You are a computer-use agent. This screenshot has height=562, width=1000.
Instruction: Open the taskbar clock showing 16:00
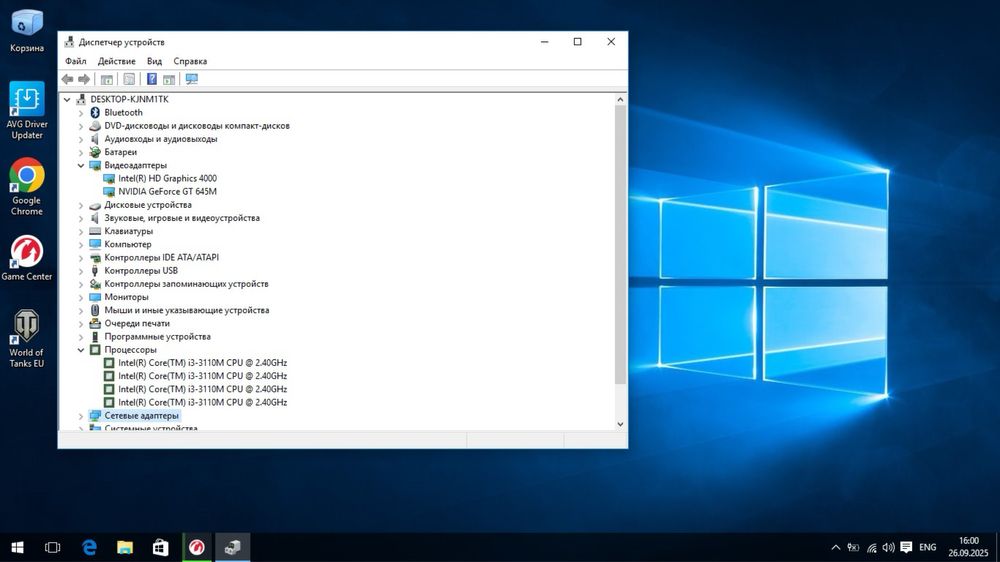tap(968, 547)
